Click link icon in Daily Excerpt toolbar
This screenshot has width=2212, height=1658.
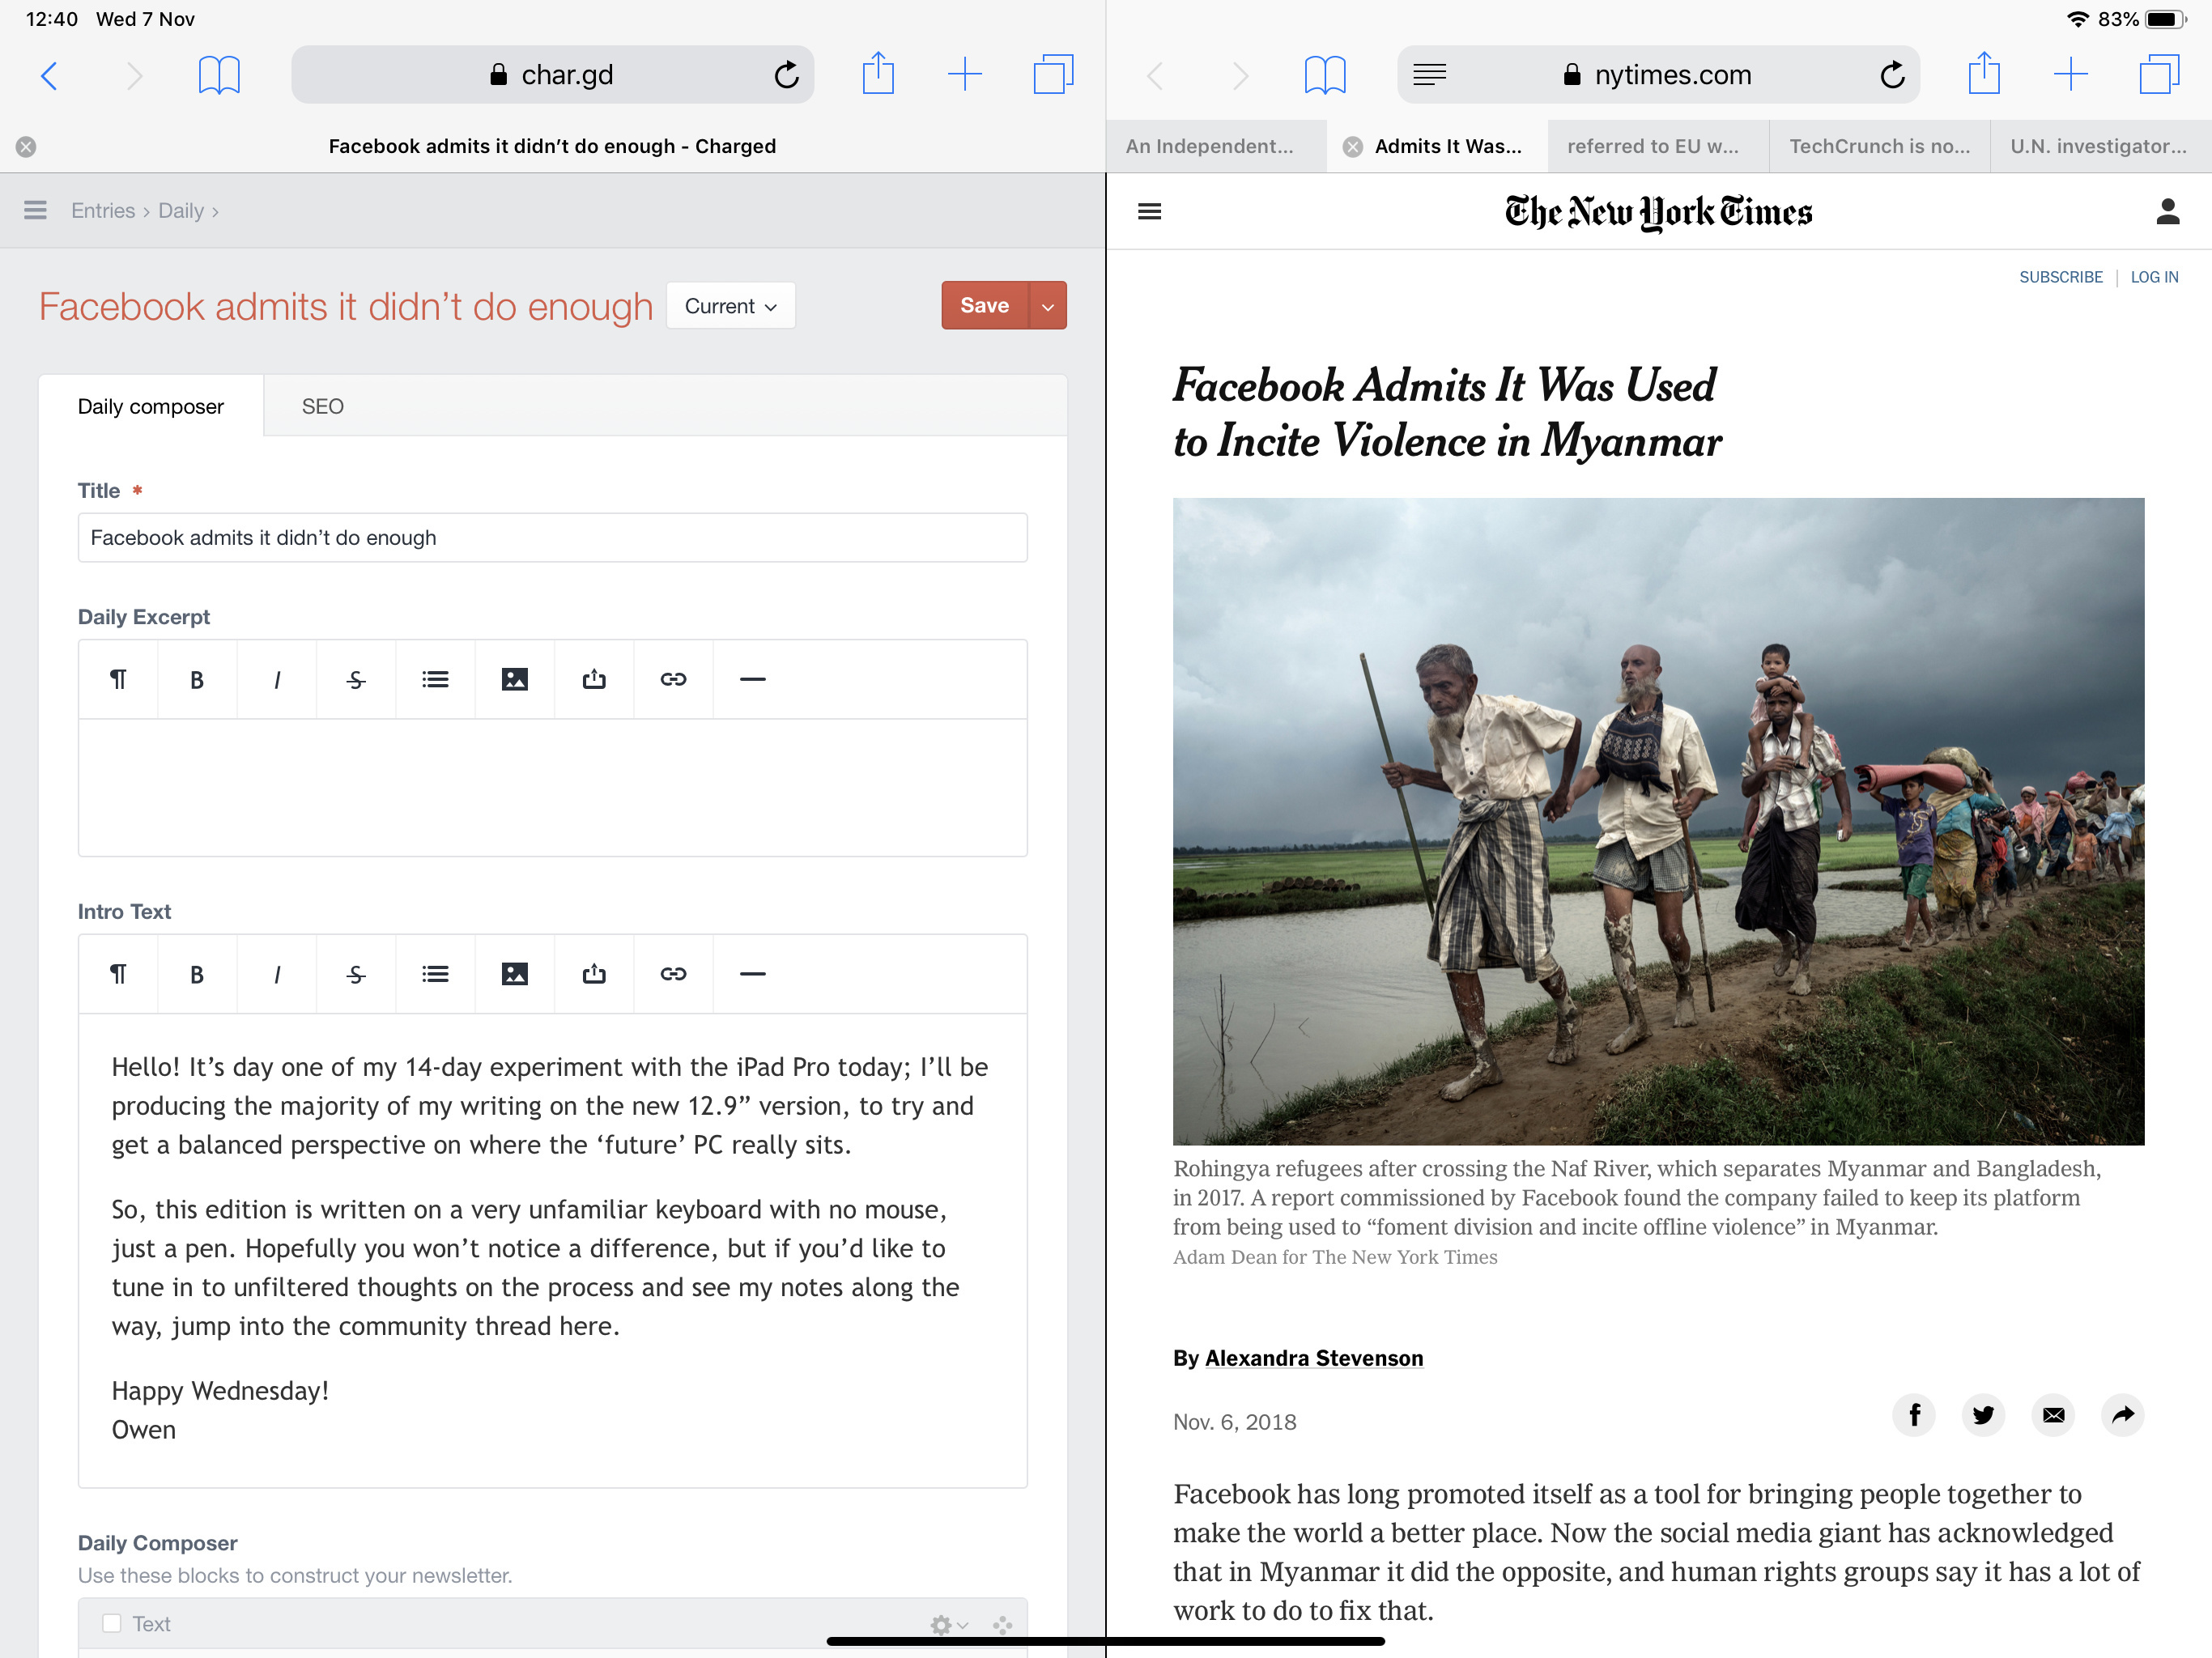click(673, 680)
